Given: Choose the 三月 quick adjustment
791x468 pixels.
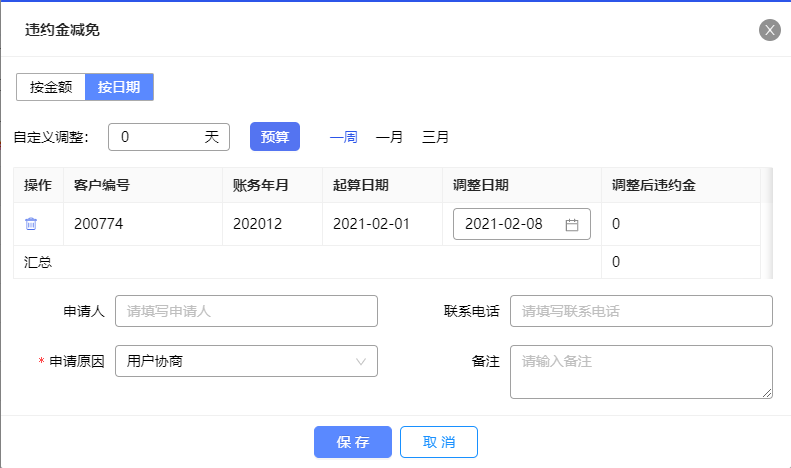Looking at the screenshot, I should pyautogui.click(x=435, y=137).
